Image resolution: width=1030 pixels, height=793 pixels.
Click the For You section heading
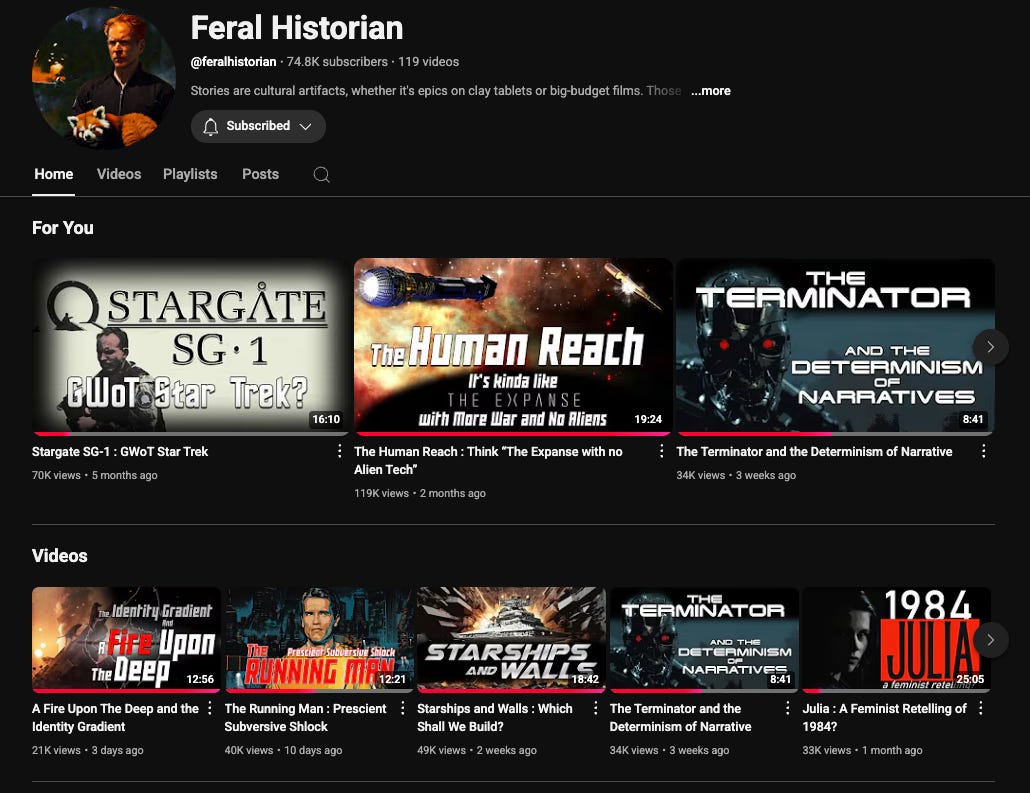coord(63,228)
